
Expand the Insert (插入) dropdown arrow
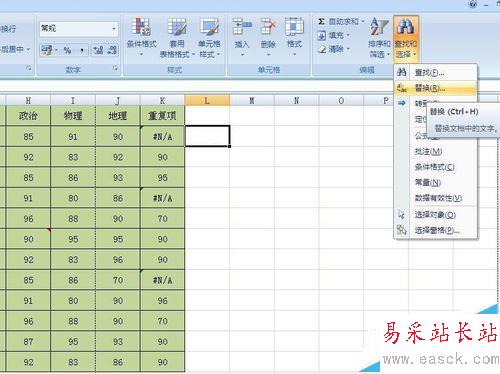[x=242, y=54]
